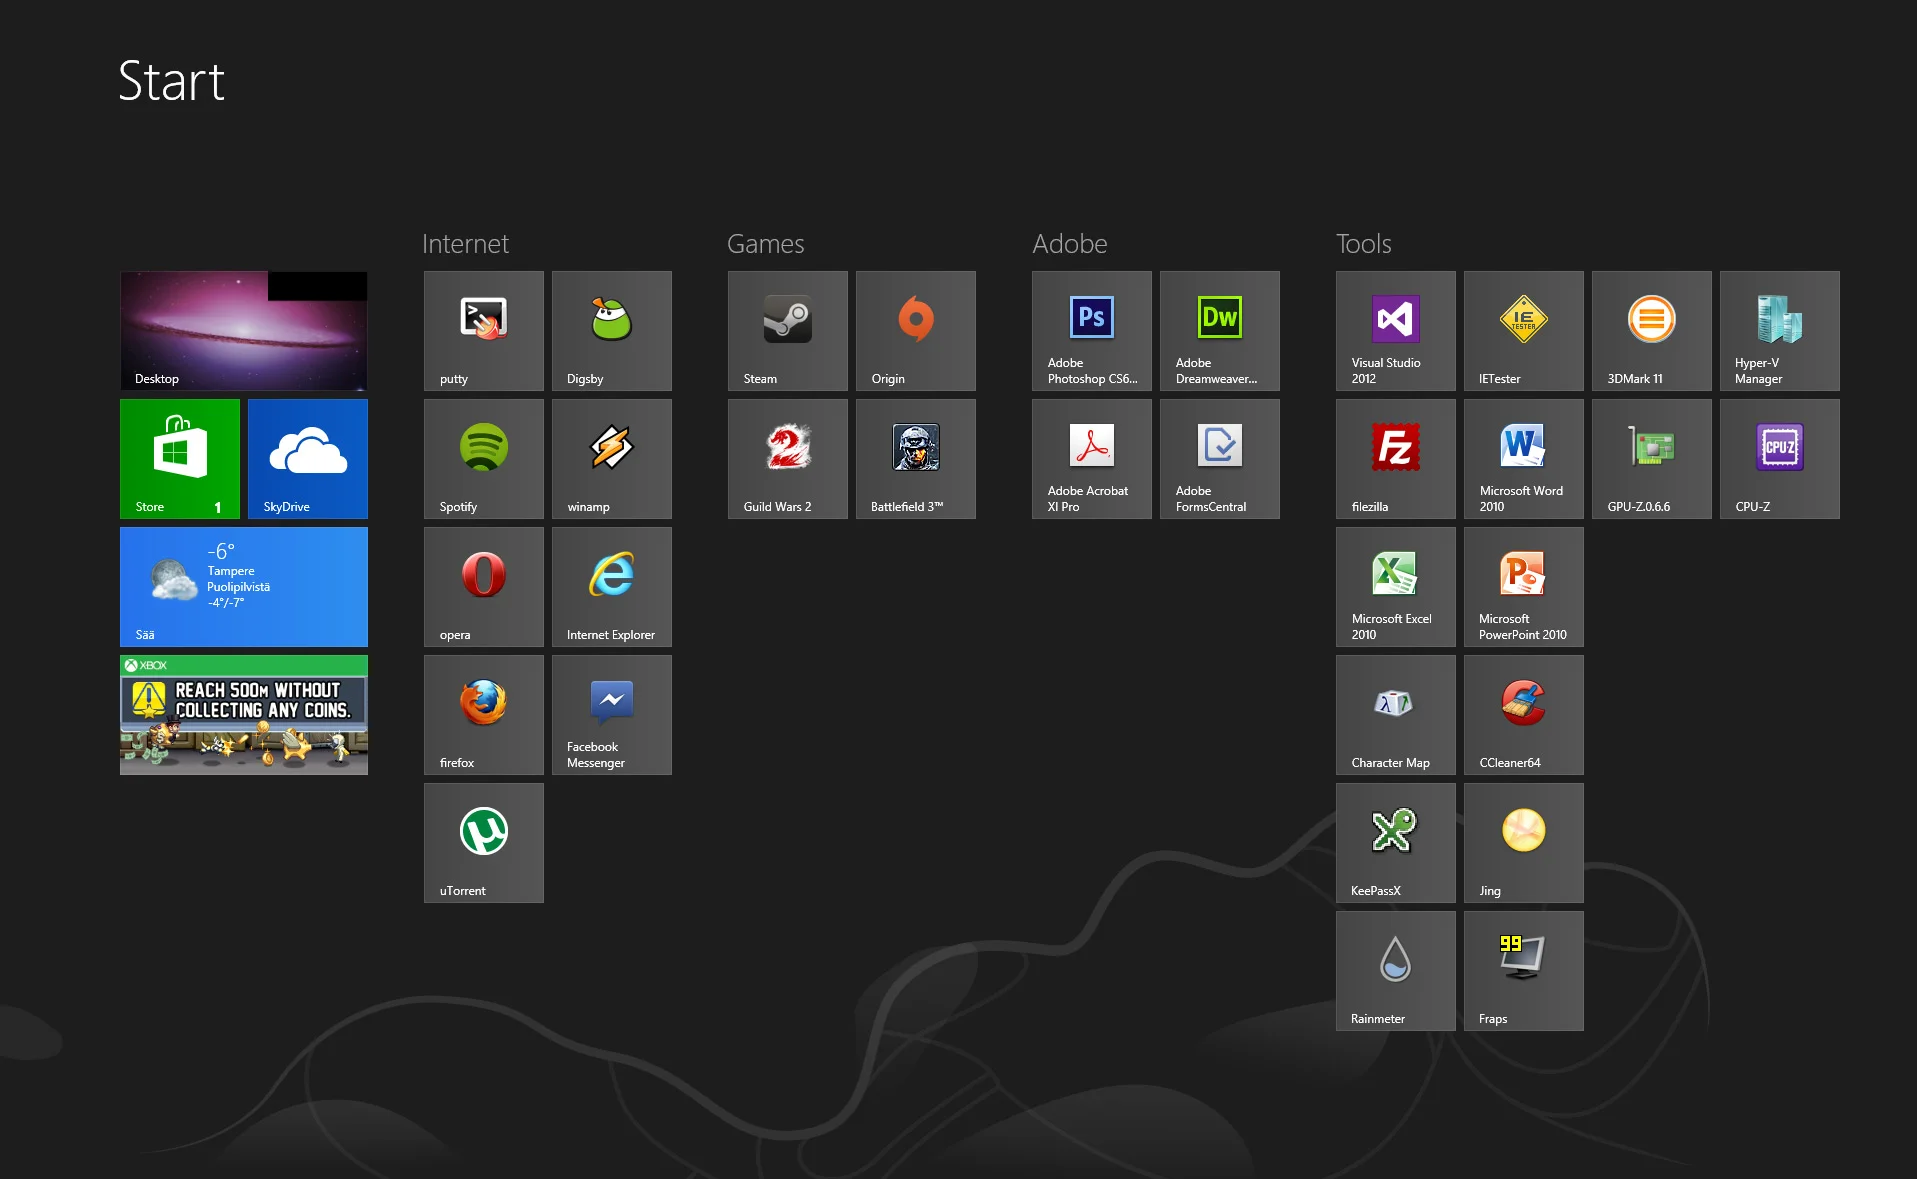Launch uTorrent tile

pos(483,843)
